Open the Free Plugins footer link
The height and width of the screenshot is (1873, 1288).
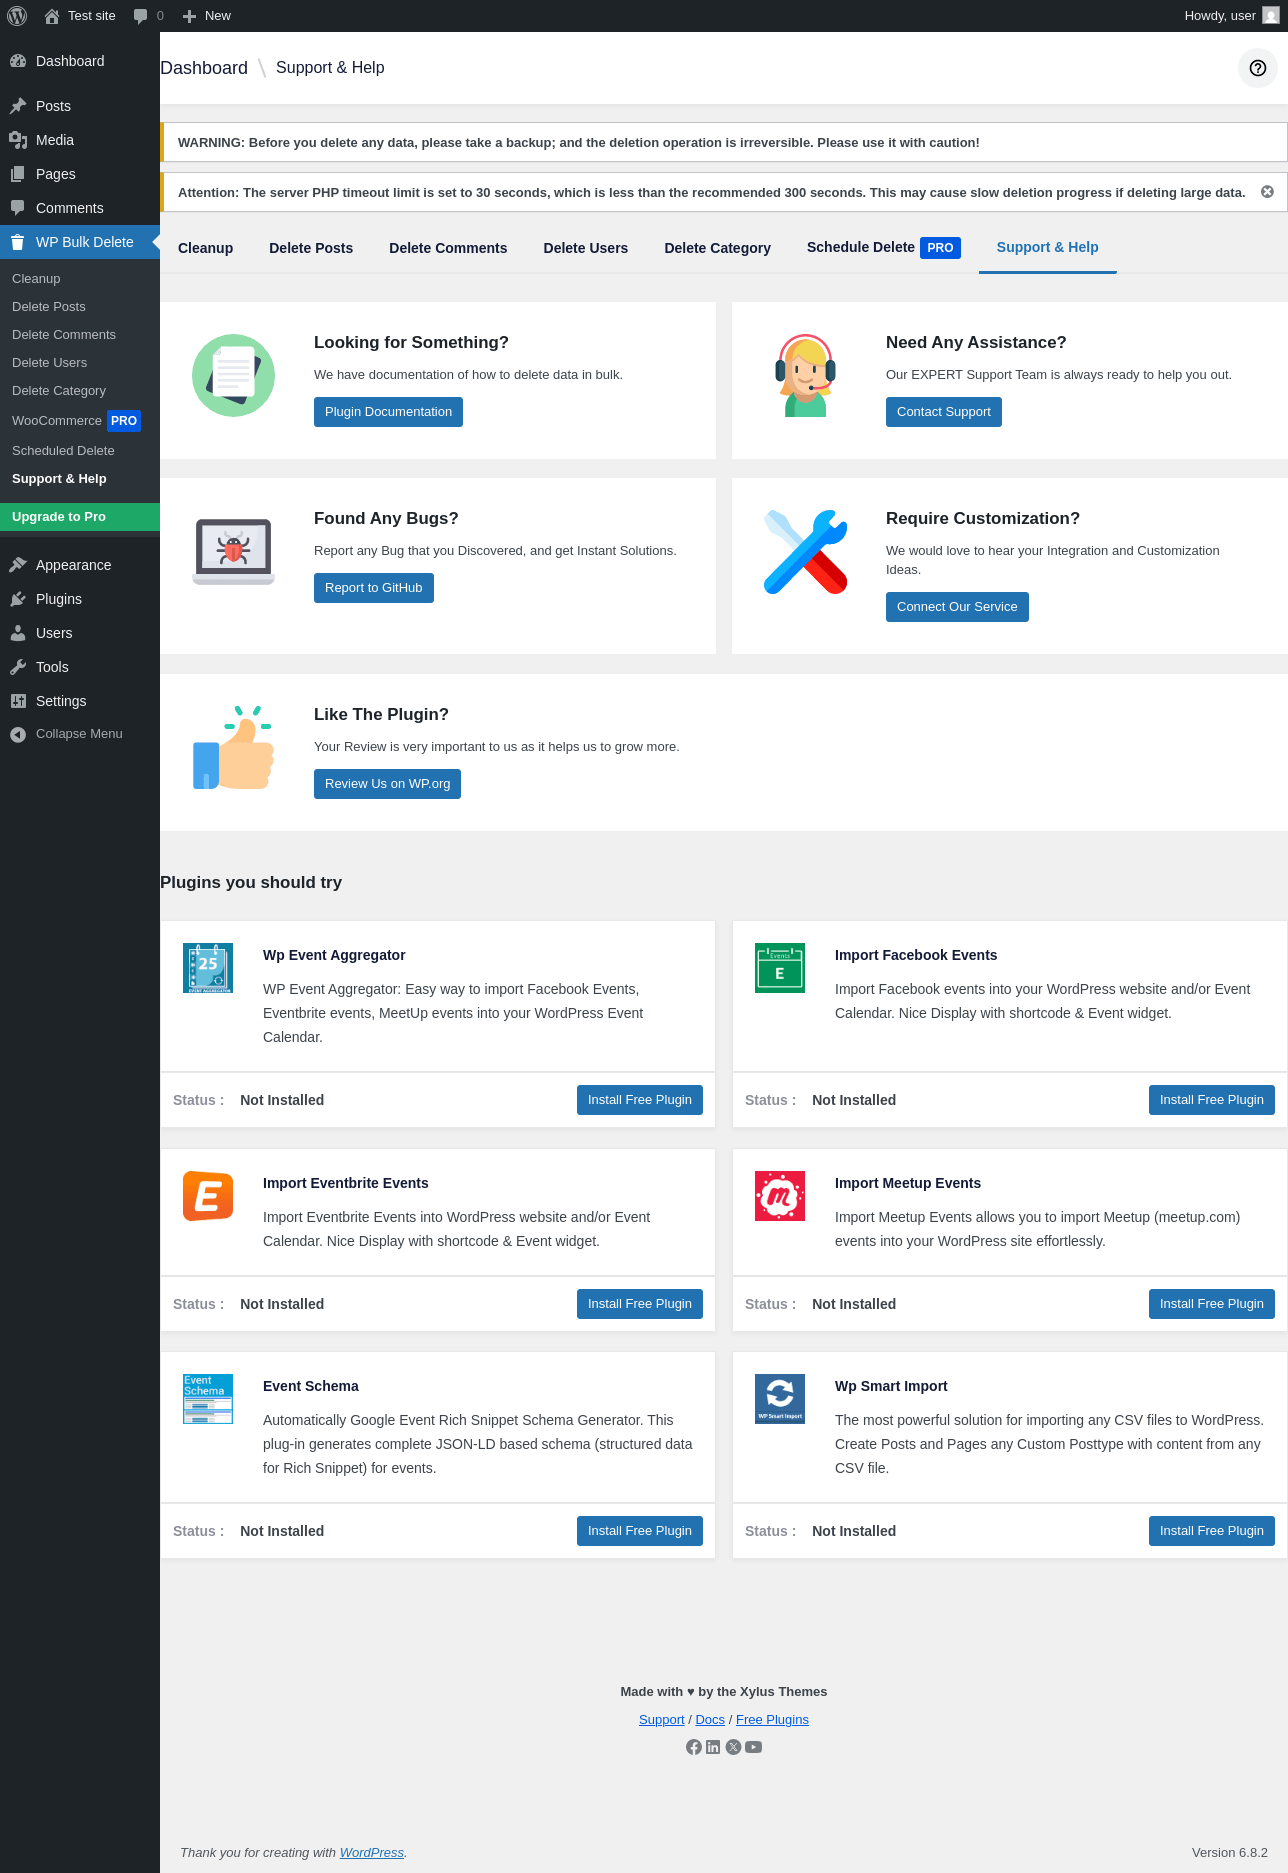[x=772, y=1720]
